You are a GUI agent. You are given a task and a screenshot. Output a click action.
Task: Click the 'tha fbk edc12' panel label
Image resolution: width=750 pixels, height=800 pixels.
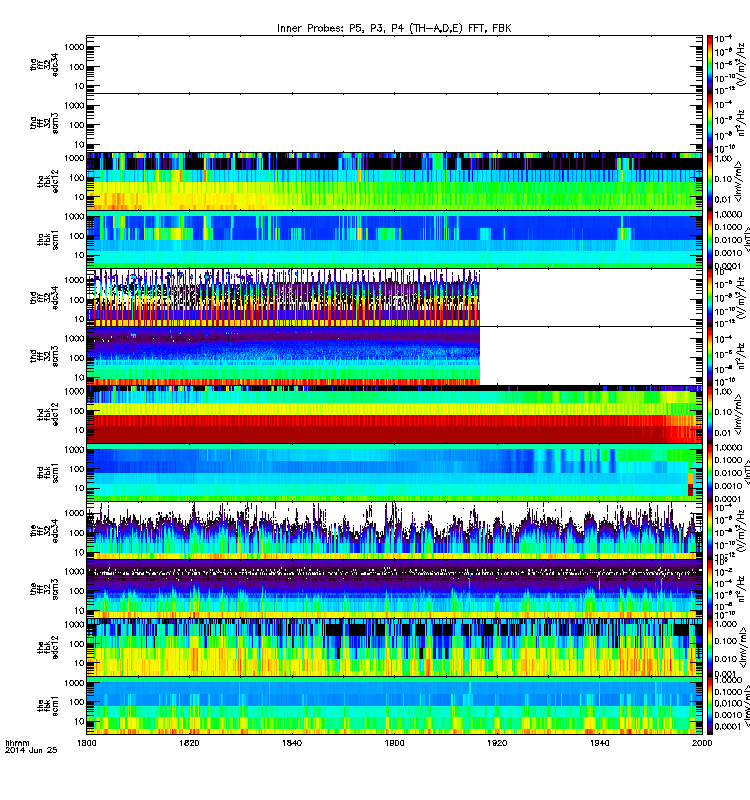pos(48,181)
